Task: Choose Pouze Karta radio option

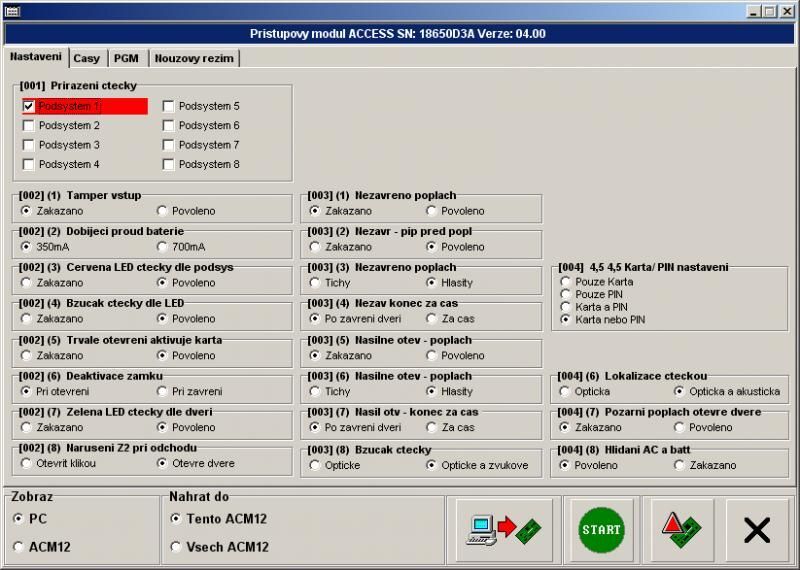Action: pos(566,282)
